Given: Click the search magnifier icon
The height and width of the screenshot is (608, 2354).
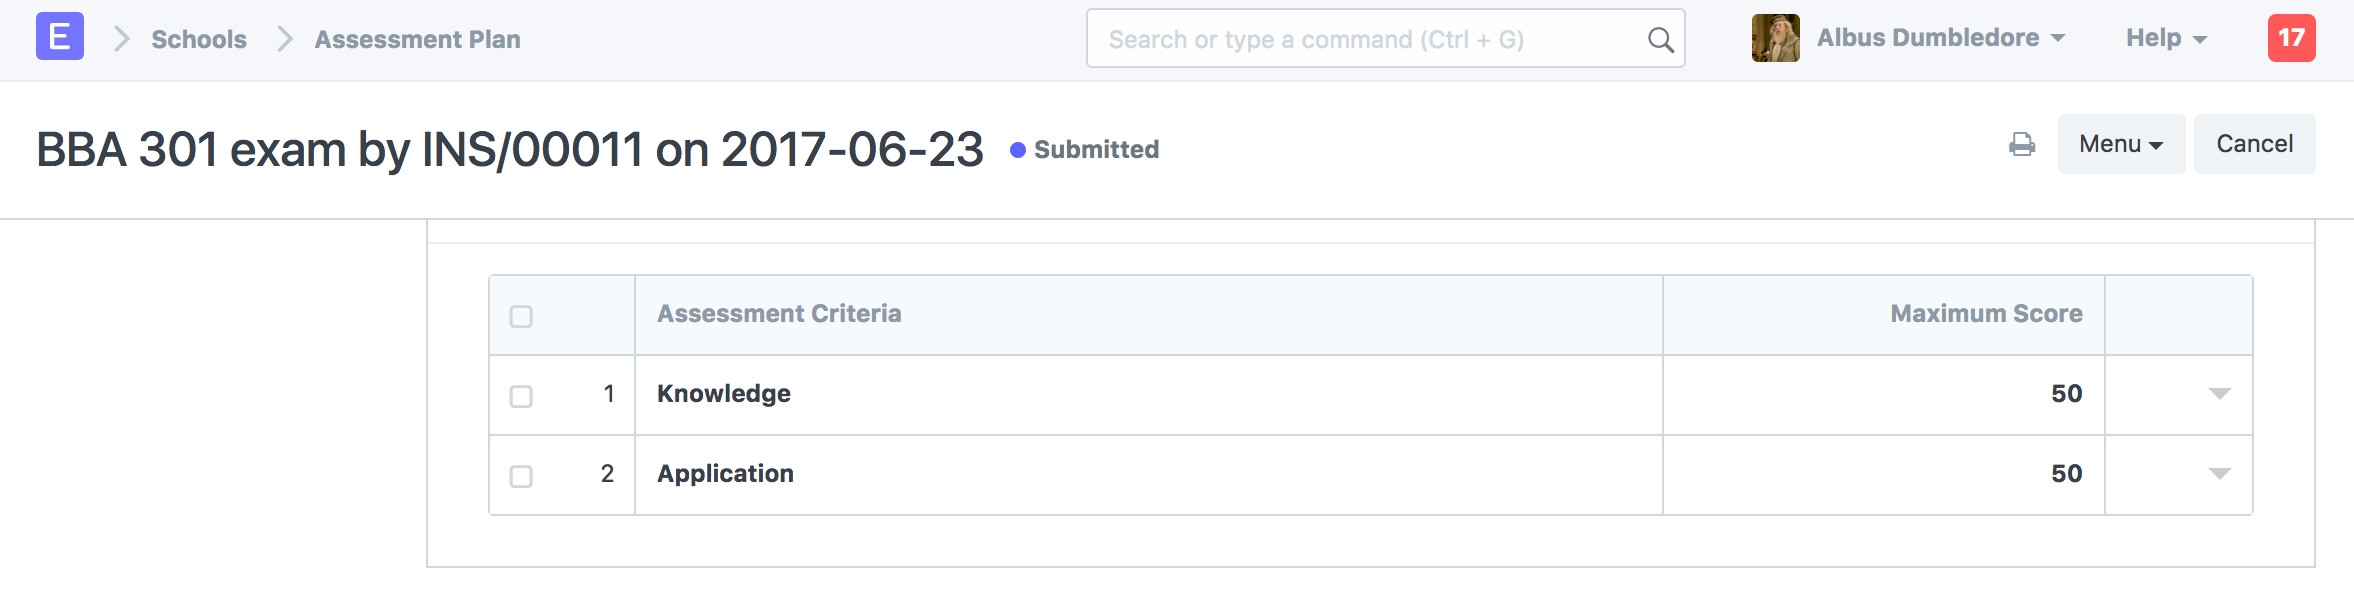Looking at the screenshot, I should tap(1660, 39).
